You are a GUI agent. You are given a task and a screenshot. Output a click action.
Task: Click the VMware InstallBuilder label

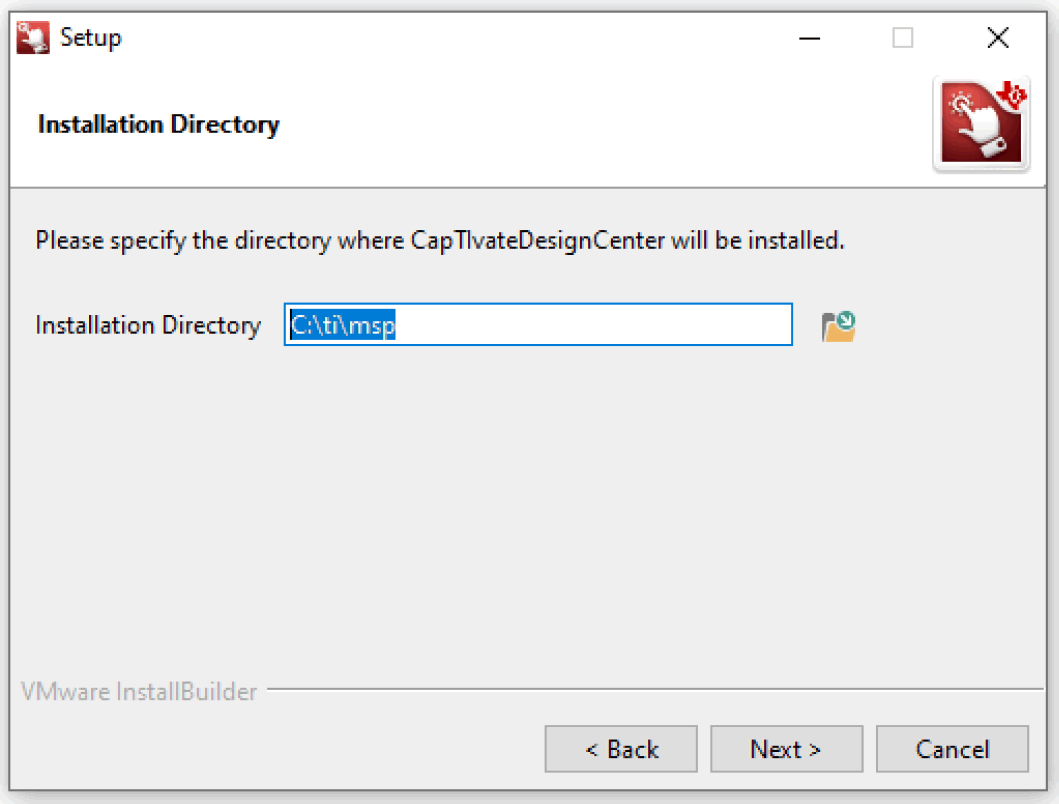(x=139, y=691)
